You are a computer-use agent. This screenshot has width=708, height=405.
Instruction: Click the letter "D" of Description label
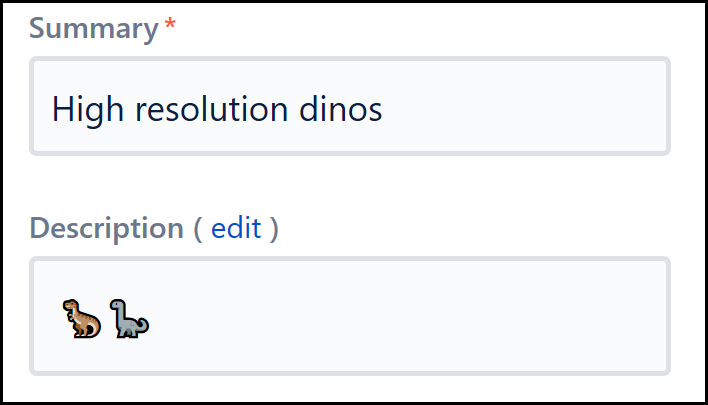pyautogui.click(x=40, y=228)
